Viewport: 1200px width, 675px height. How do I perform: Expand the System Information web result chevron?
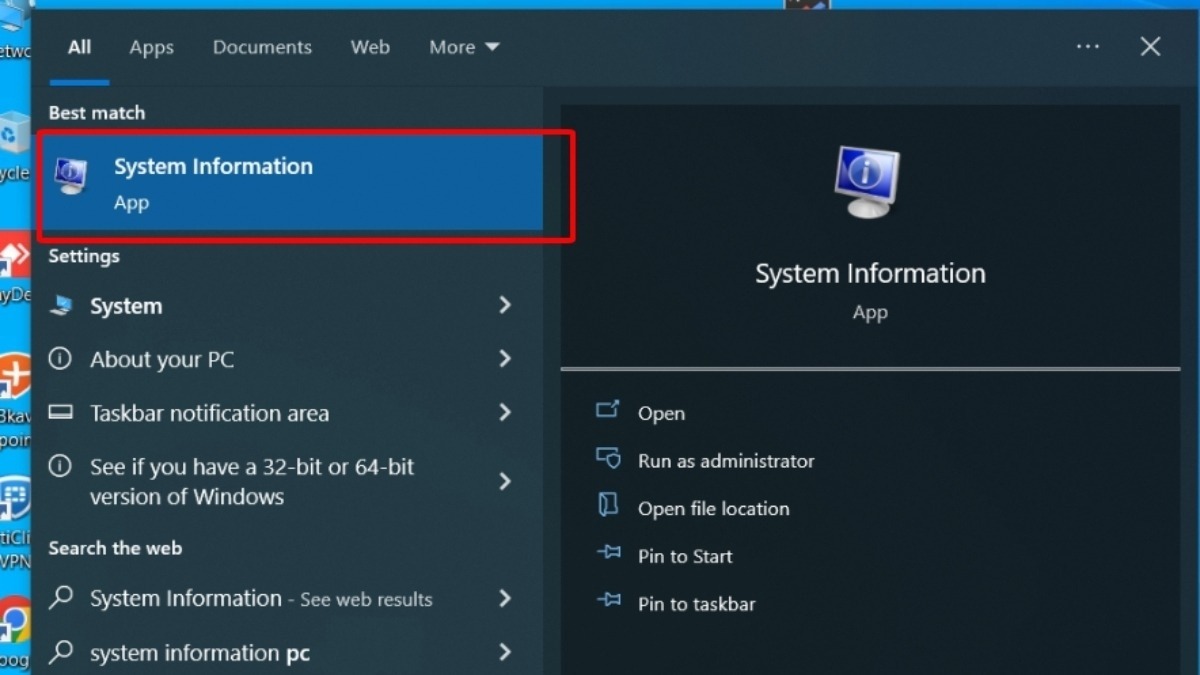pos(505,598)
